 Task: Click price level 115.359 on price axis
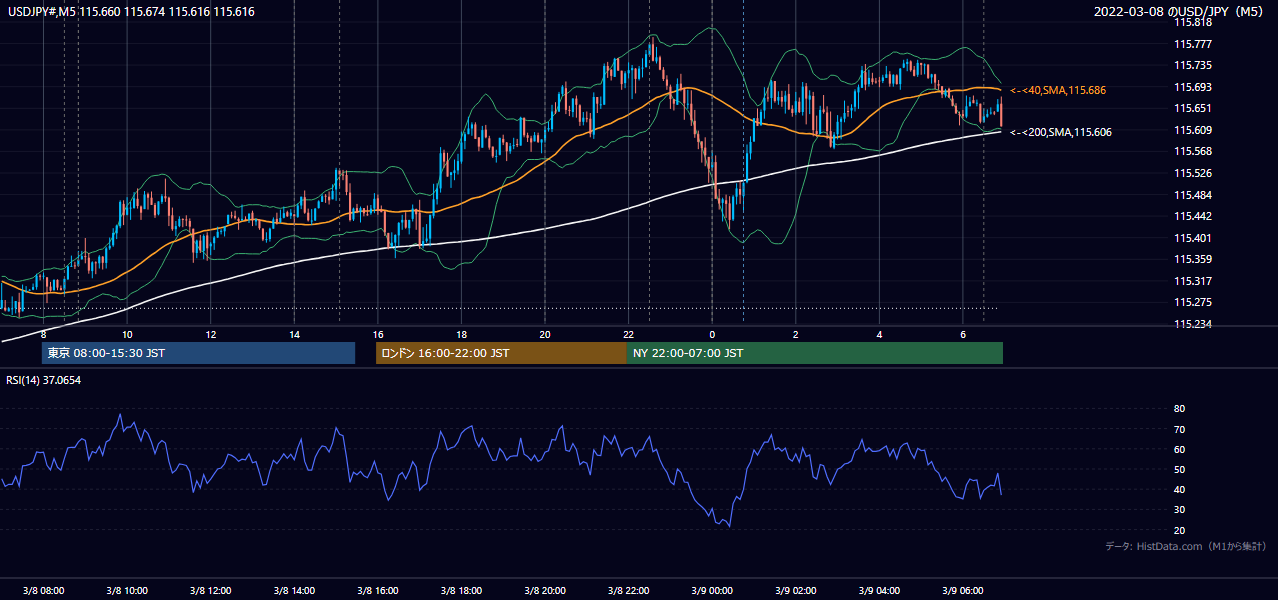coord(1191,259)
